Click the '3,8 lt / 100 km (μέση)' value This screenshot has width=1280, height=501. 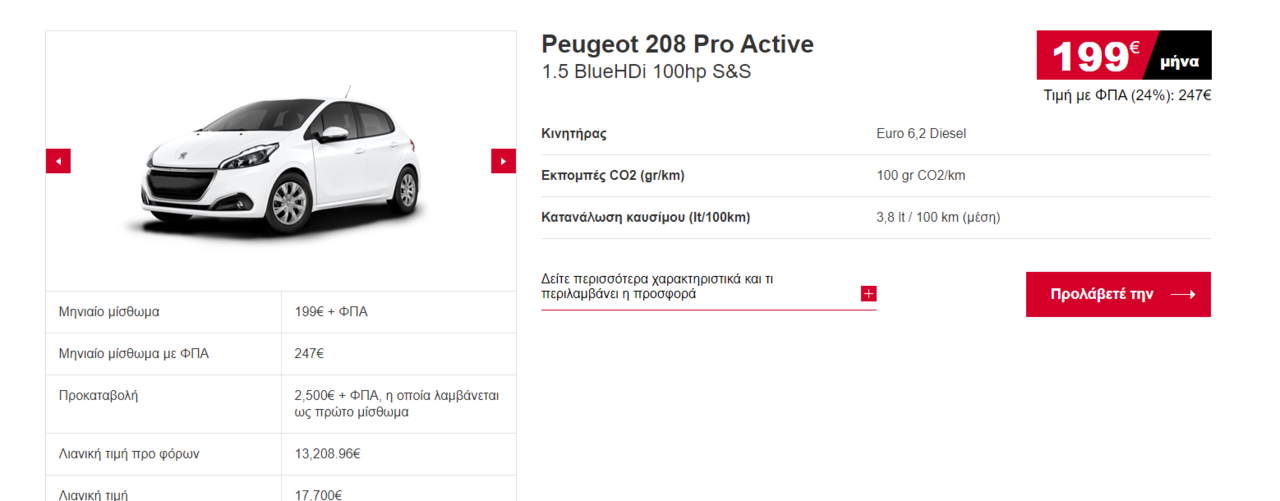click(938, 217)
